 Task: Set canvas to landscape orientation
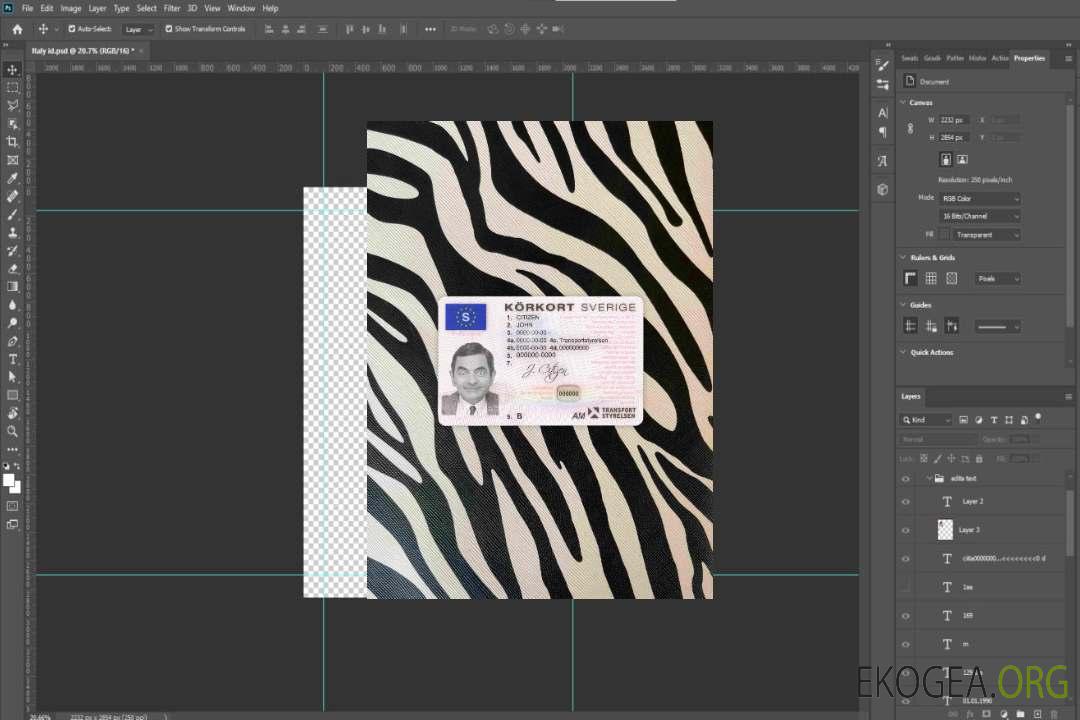pos(962,159)
